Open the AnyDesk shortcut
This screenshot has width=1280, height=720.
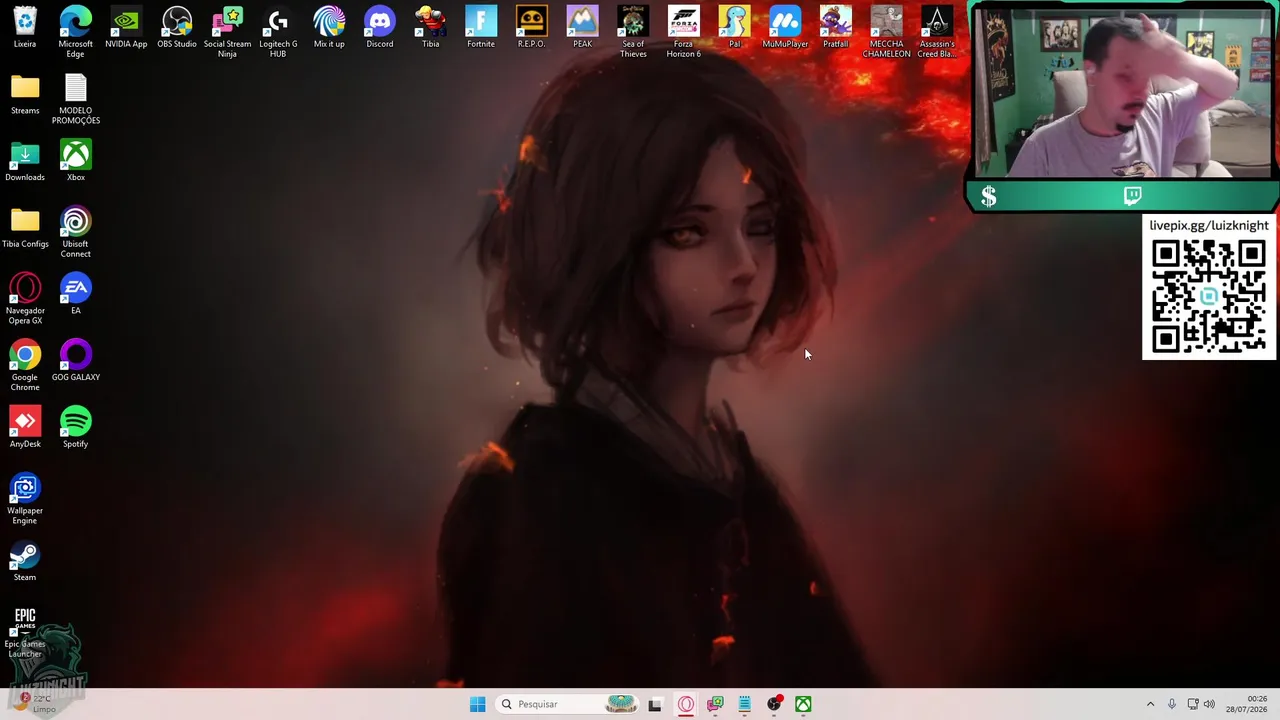point(25,427)
